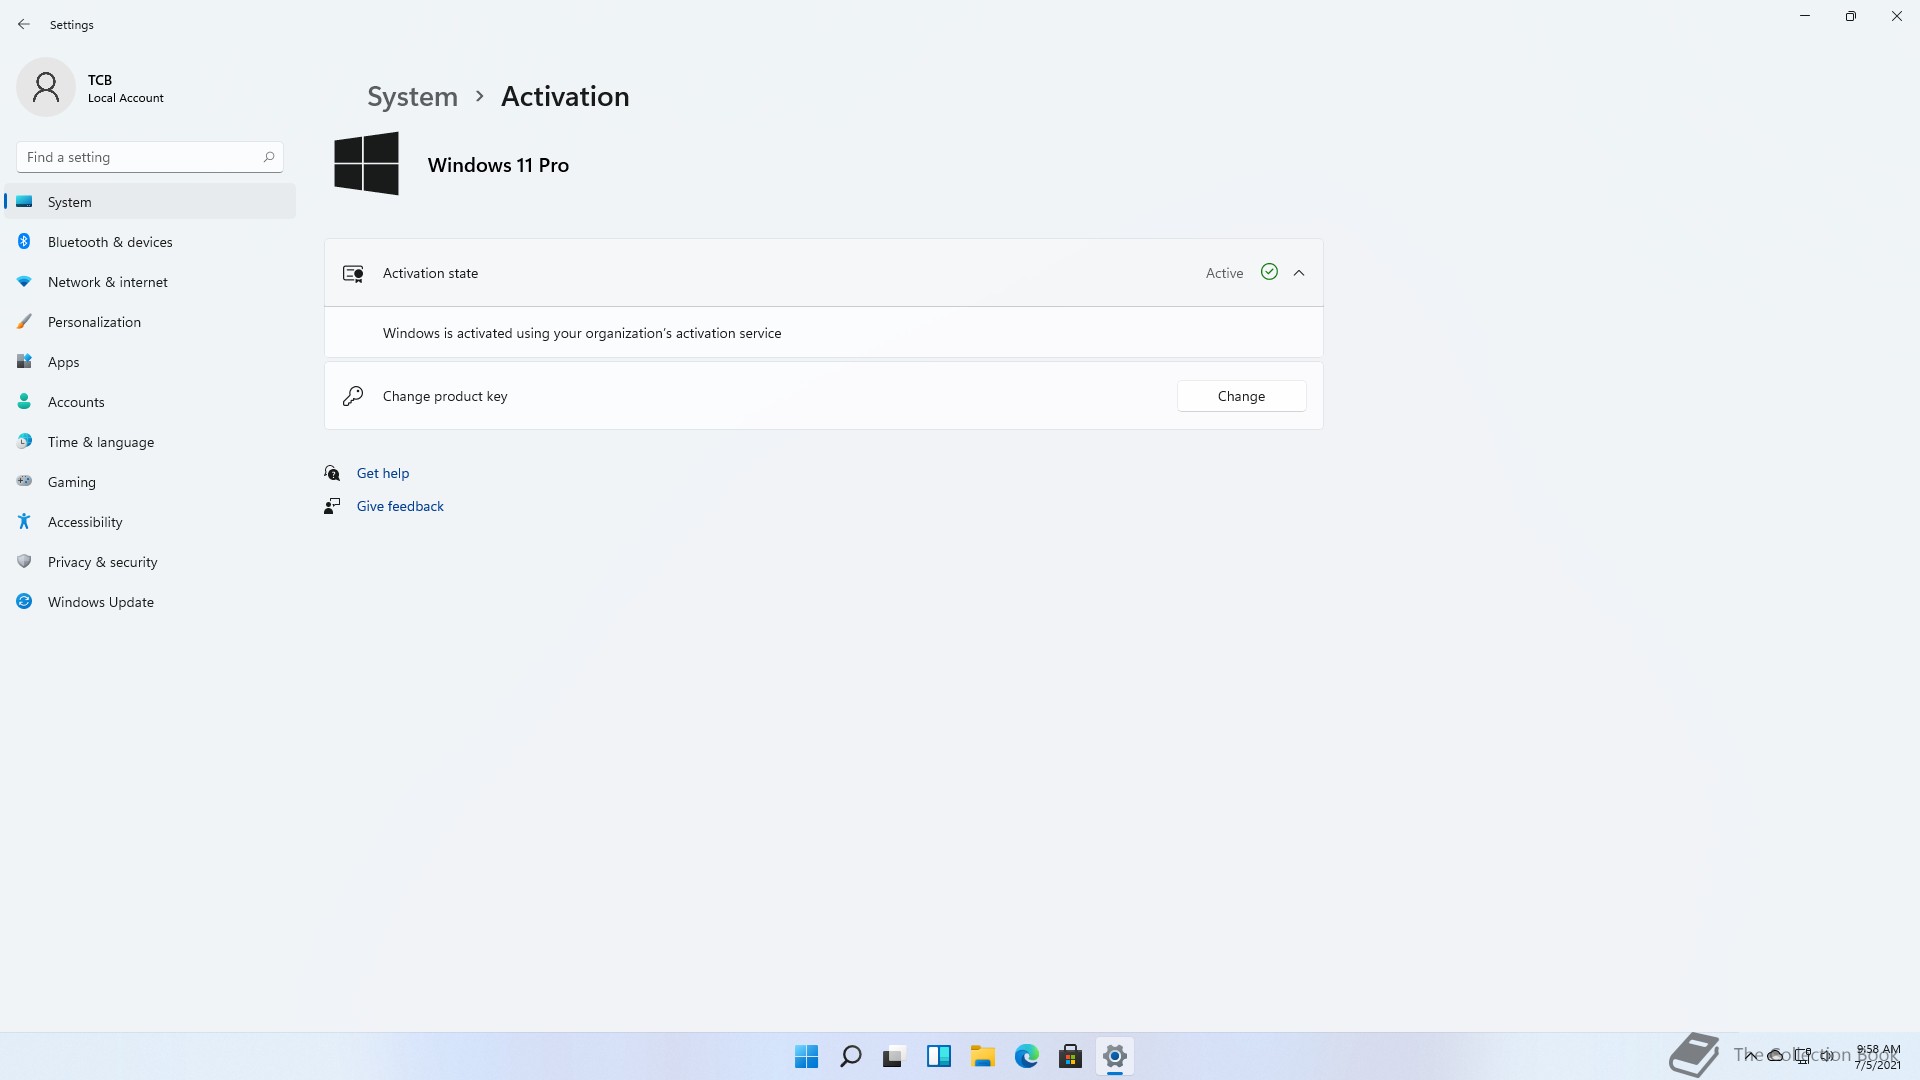Click the Change product key label
This screenshot has height=1080, width=1920.
click(x=445, y=396)
